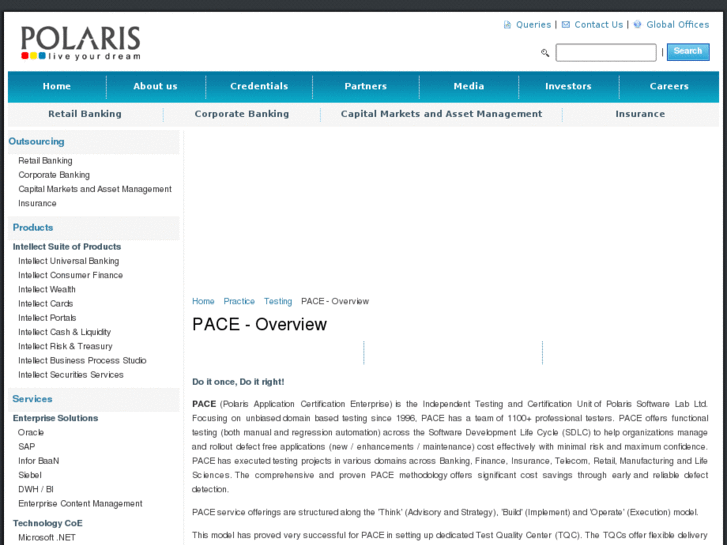Open Intellect Wealth
The image size is (727, 545).
pos(47,289)
